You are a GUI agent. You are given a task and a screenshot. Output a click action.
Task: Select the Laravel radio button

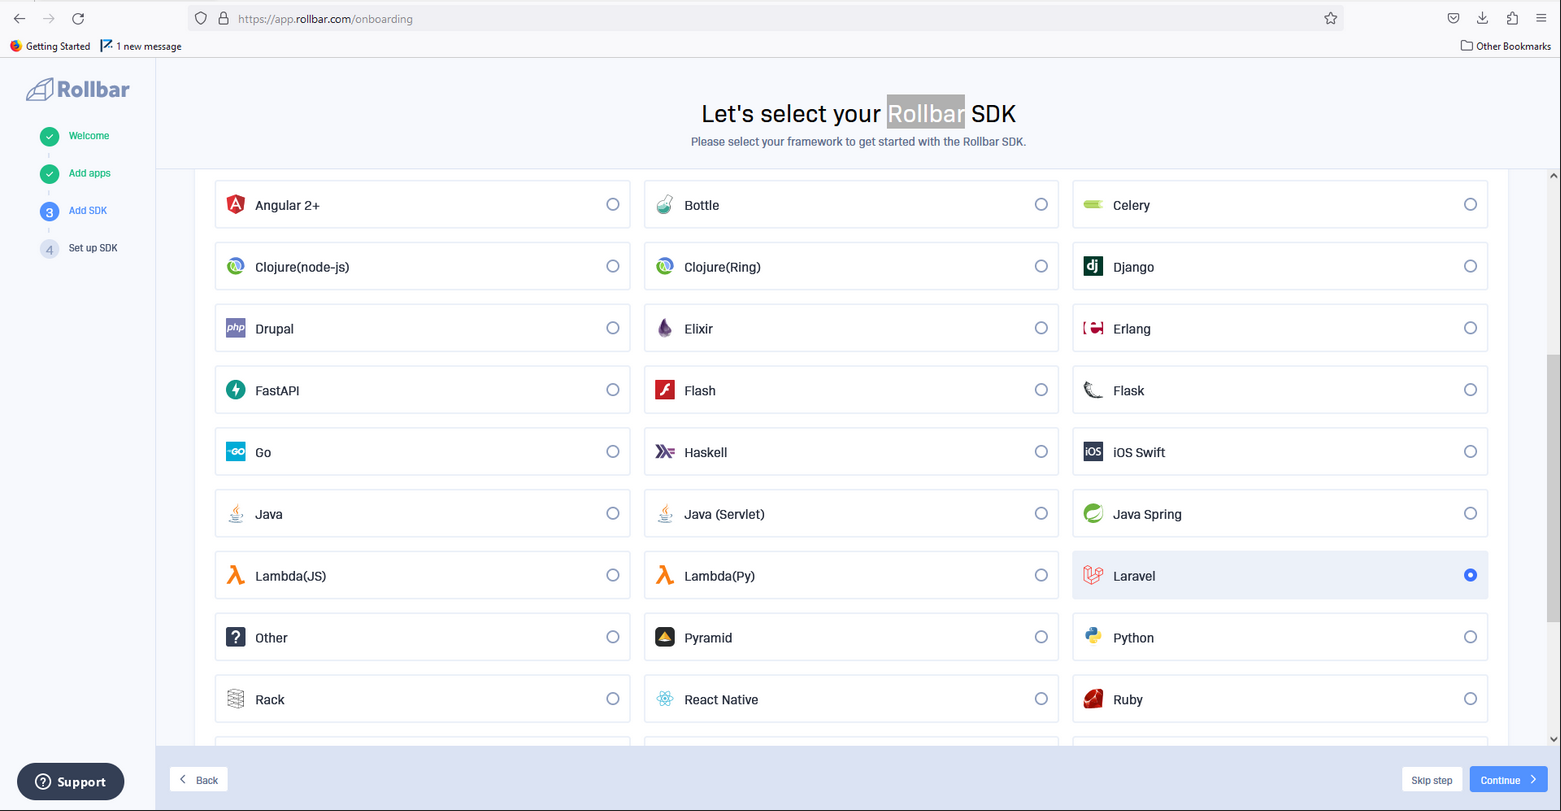click(1470, 575)
